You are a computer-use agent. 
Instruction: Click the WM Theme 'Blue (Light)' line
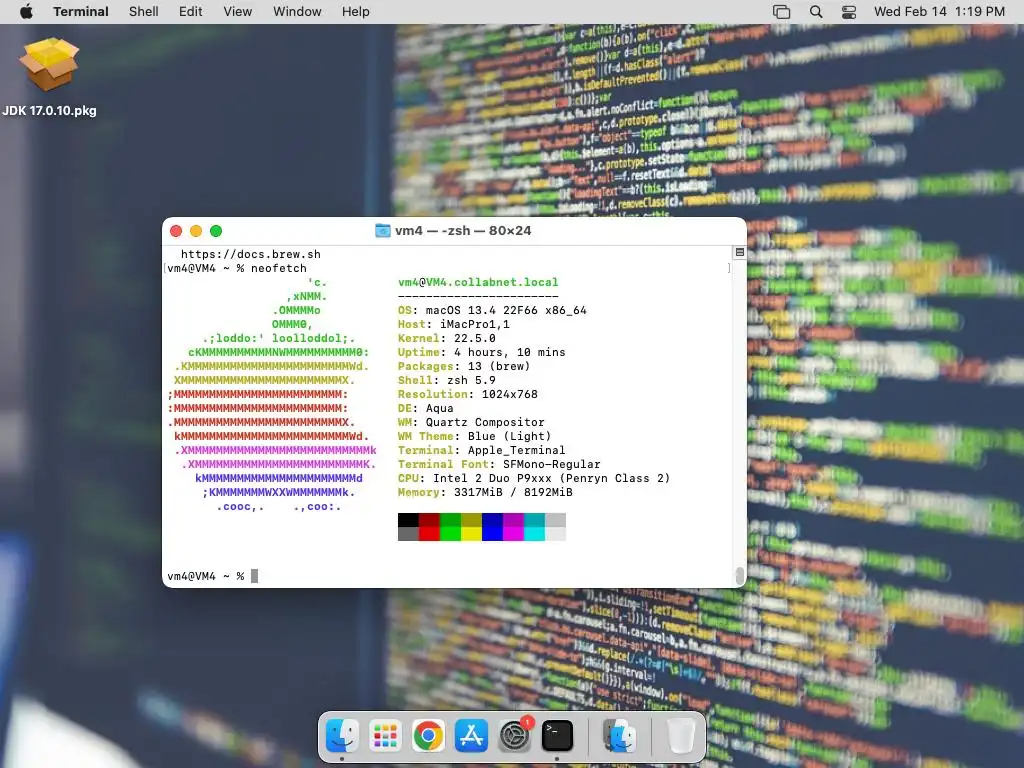tap(475, 436)
